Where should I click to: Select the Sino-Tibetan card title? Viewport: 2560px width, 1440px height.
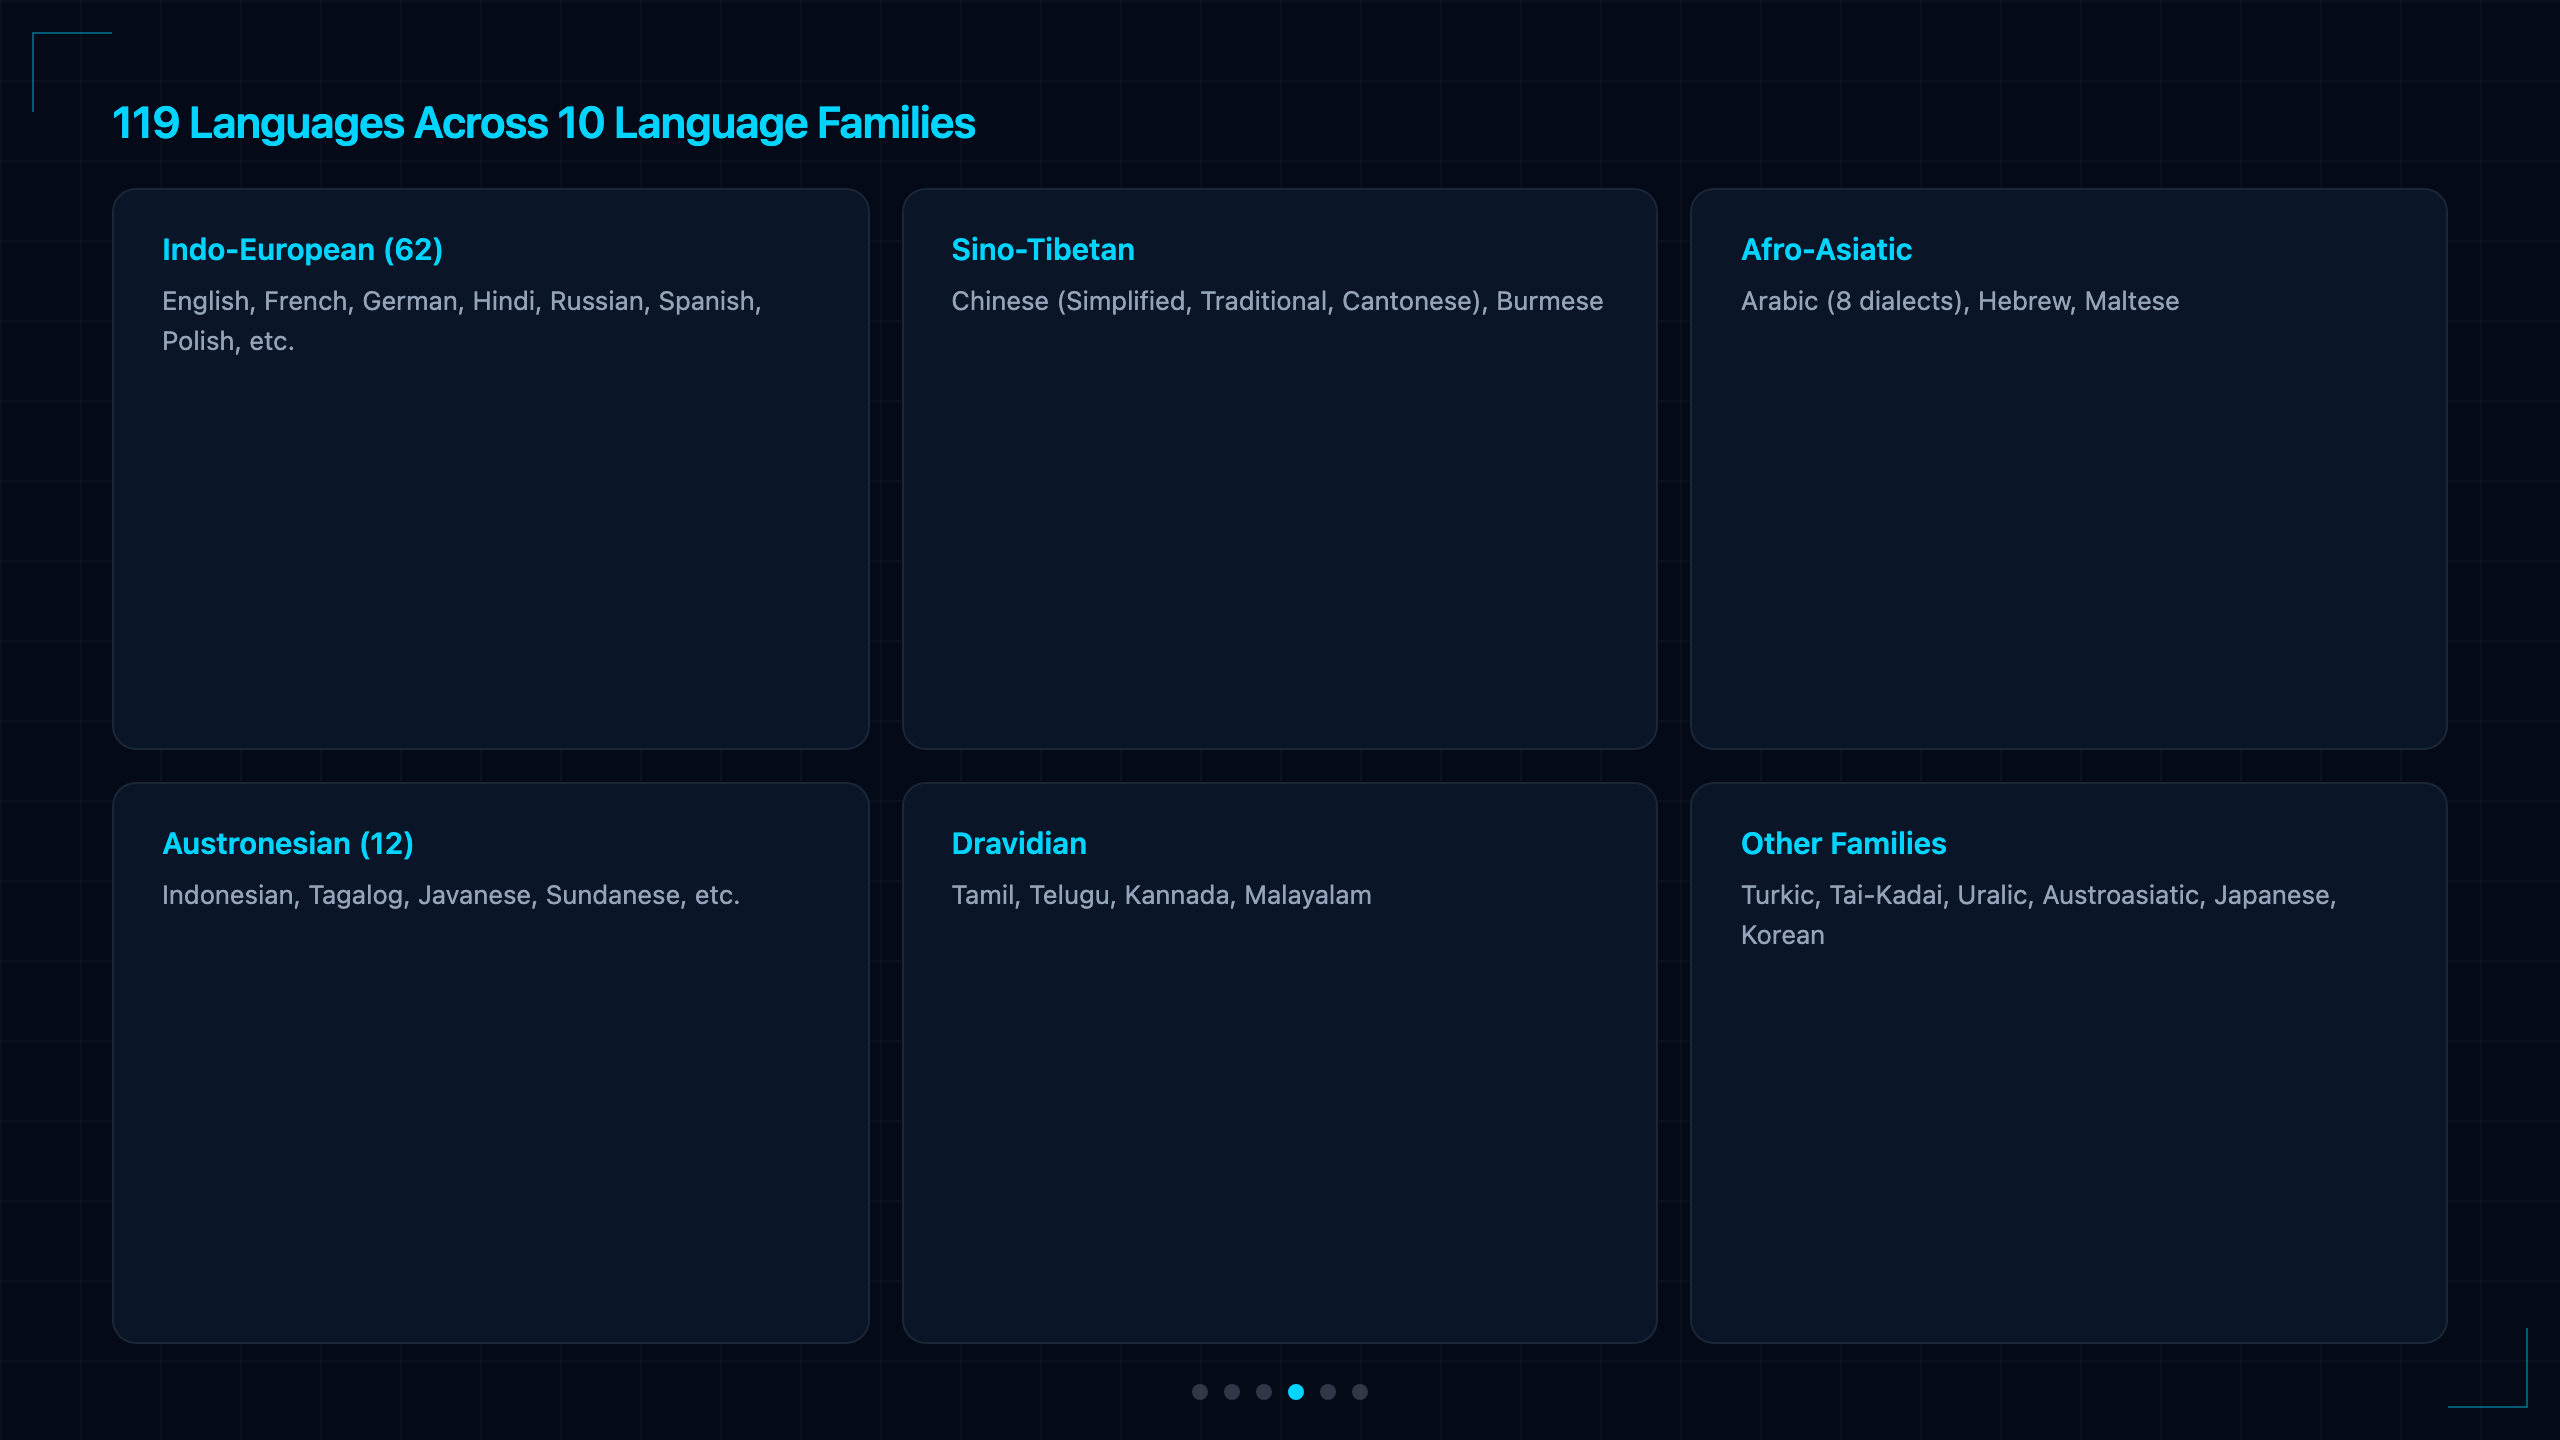1043,249
